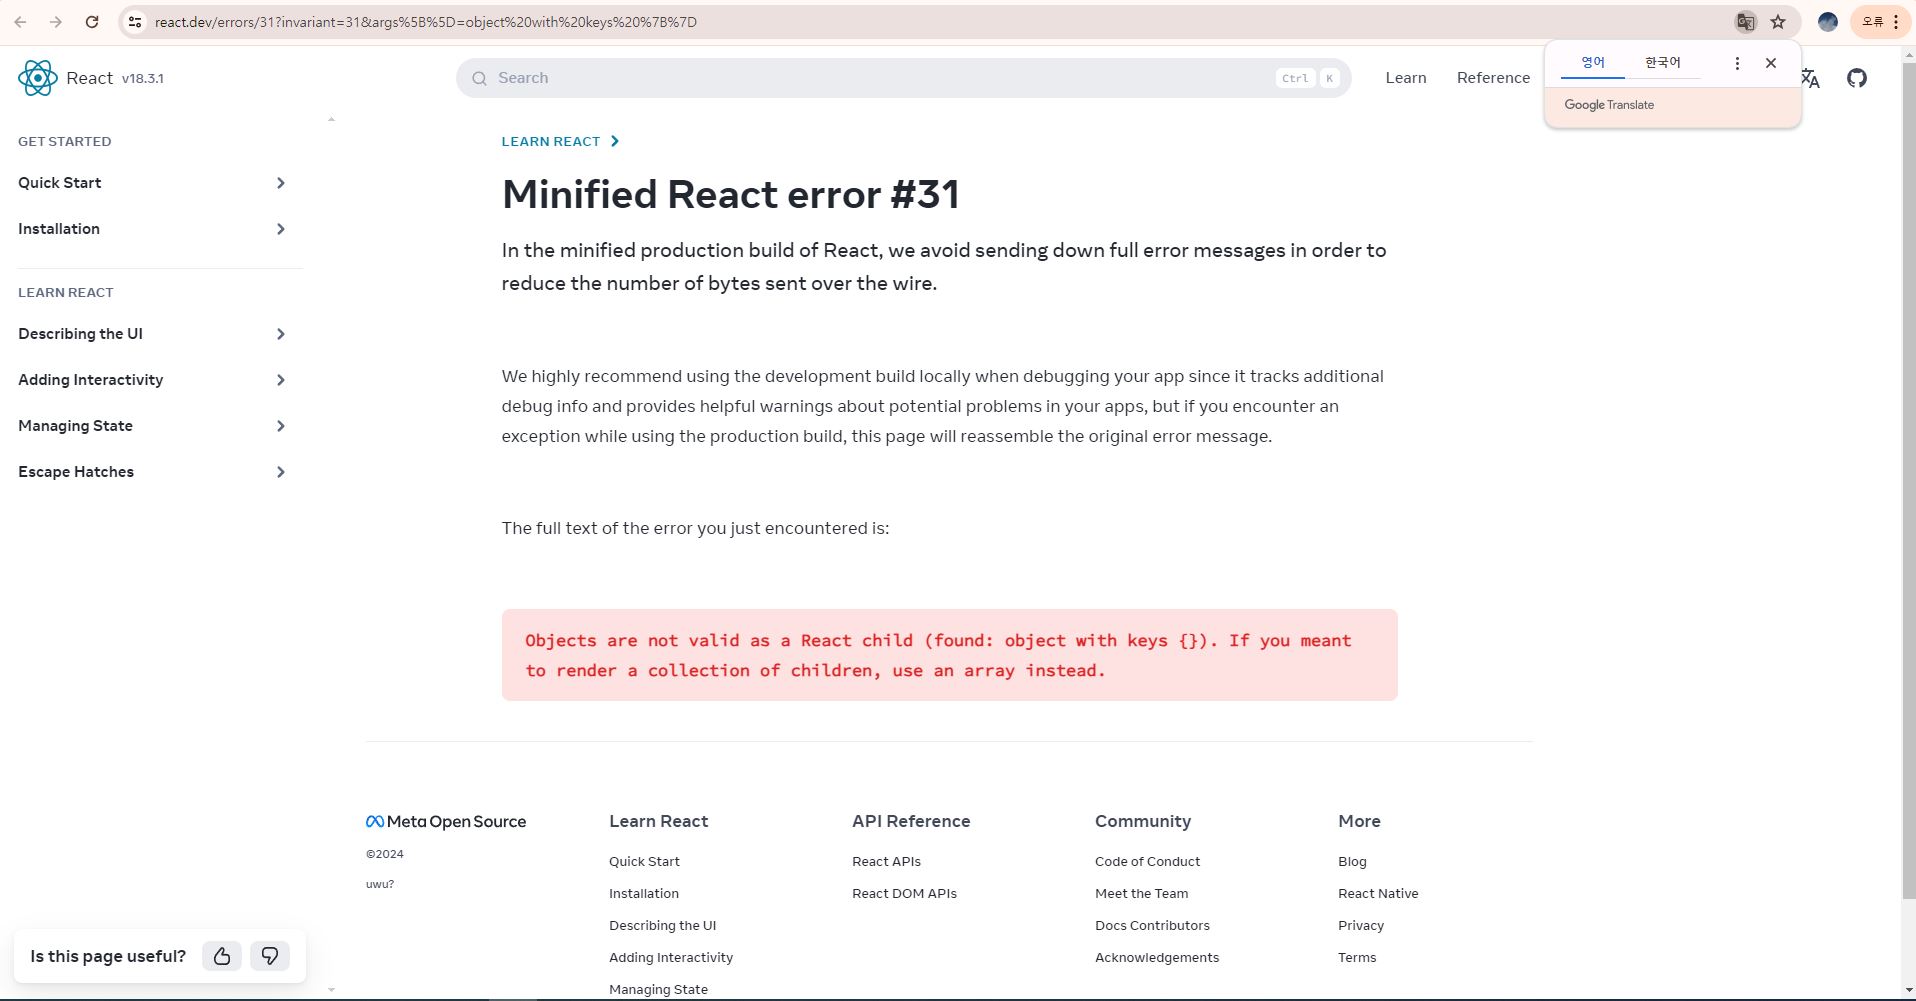
Task: Open the GitHub repository icon
Action: tap(1857, 78)
